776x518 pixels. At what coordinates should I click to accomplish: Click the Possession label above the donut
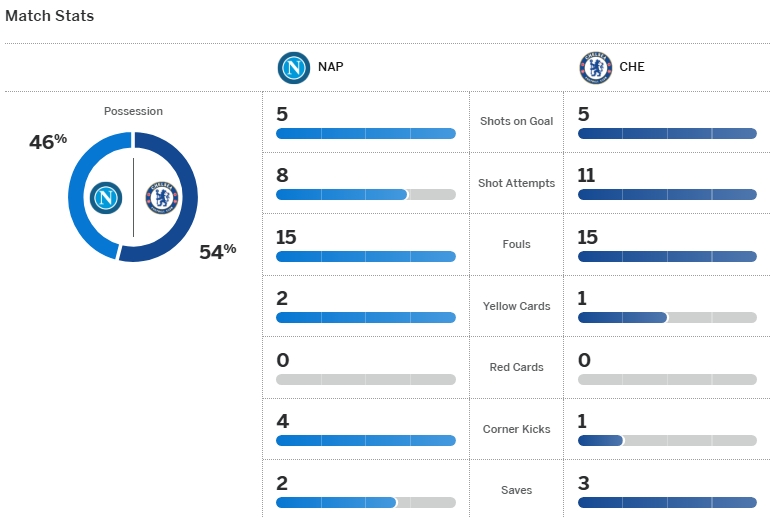tap(133, 111)
